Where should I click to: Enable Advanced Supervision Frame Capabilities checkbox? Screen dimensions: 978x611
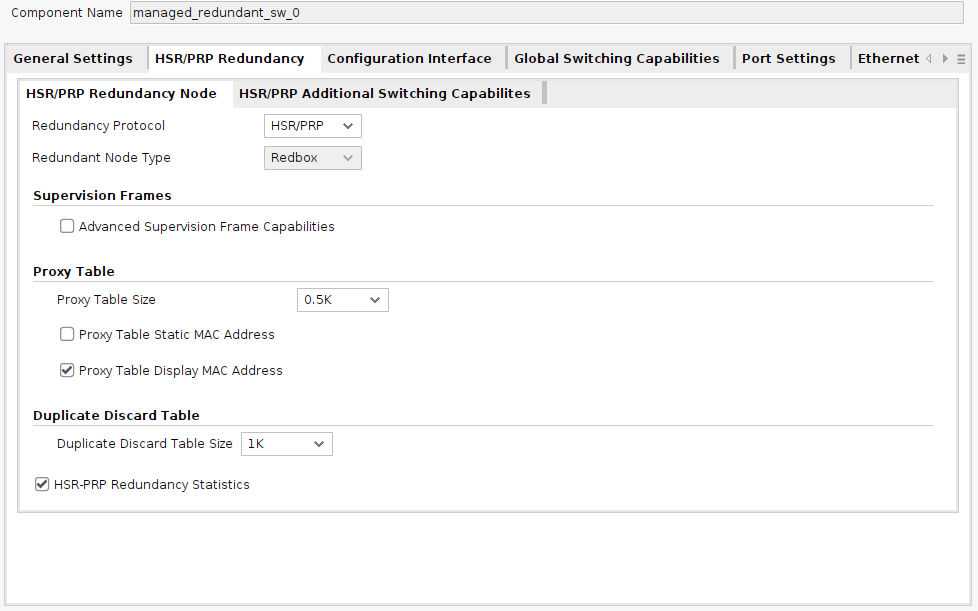point(67,226)
